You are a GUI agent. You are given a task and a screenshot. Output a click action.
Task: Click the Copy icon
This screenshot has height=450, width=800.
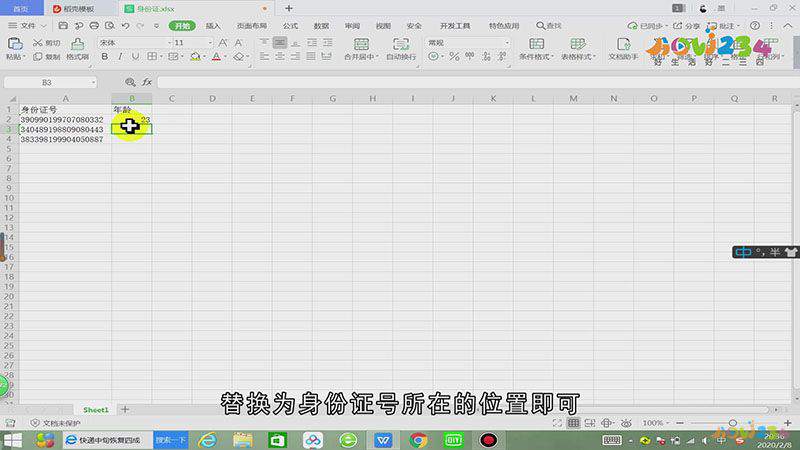click(x=38, y=57)
